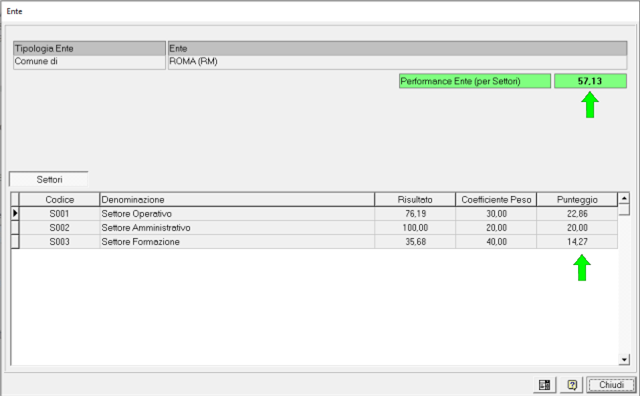
Task: Click the 76,19 result value
Action: [x=415, y=214]
